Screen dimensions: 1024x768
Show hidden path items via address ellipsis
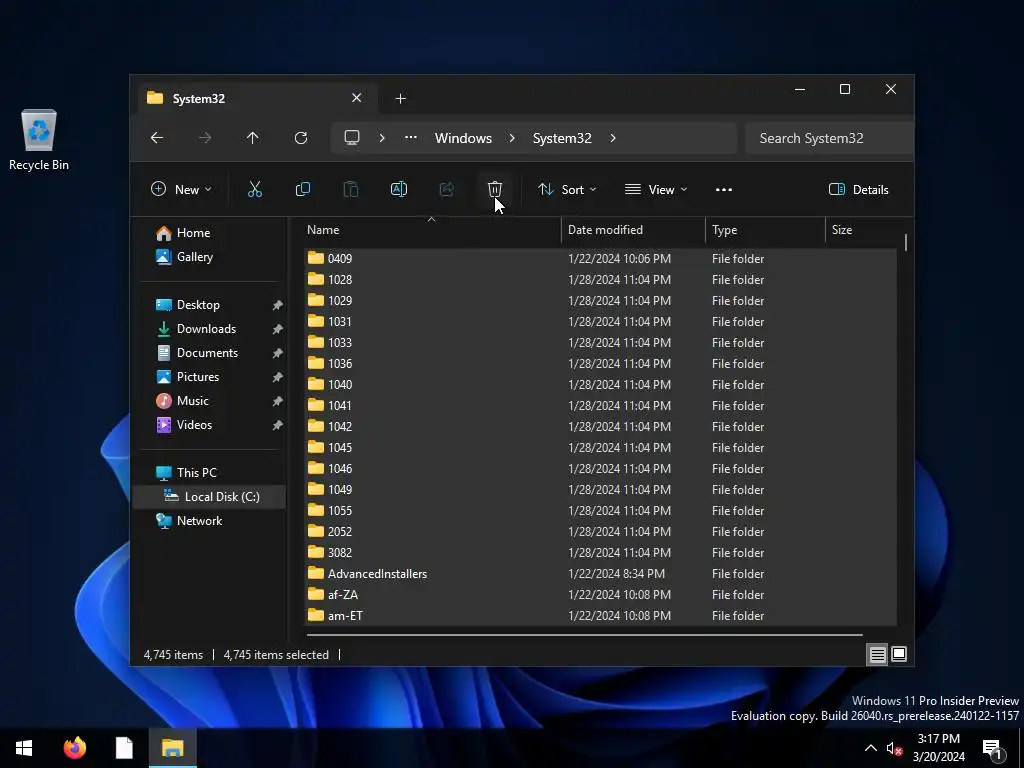pos(411,138)
